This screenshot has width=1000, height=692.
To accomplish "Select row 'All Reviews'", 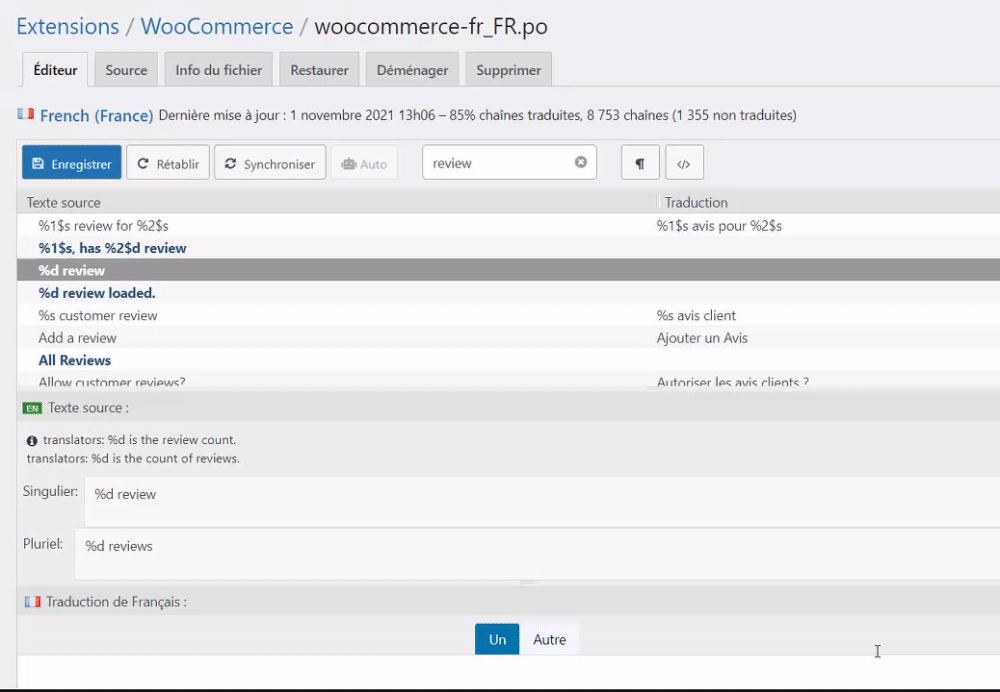I will point(508,360).
